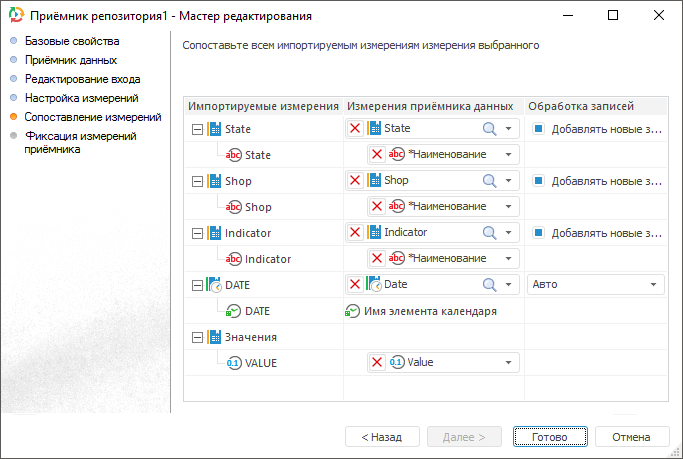Clear the State dimension mapping red X
This screenshot has width=683, height=459.
355,128
